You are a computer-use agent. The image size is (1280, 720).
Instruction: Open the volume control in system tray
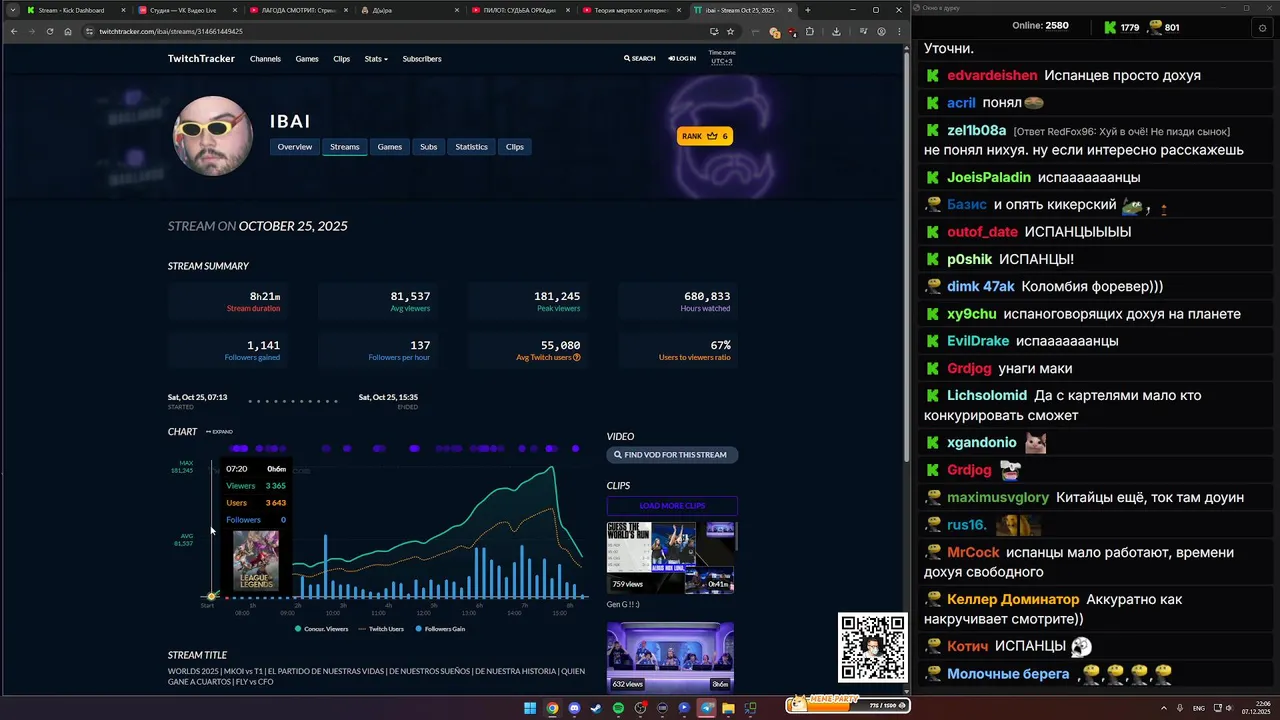point(1230,708)
